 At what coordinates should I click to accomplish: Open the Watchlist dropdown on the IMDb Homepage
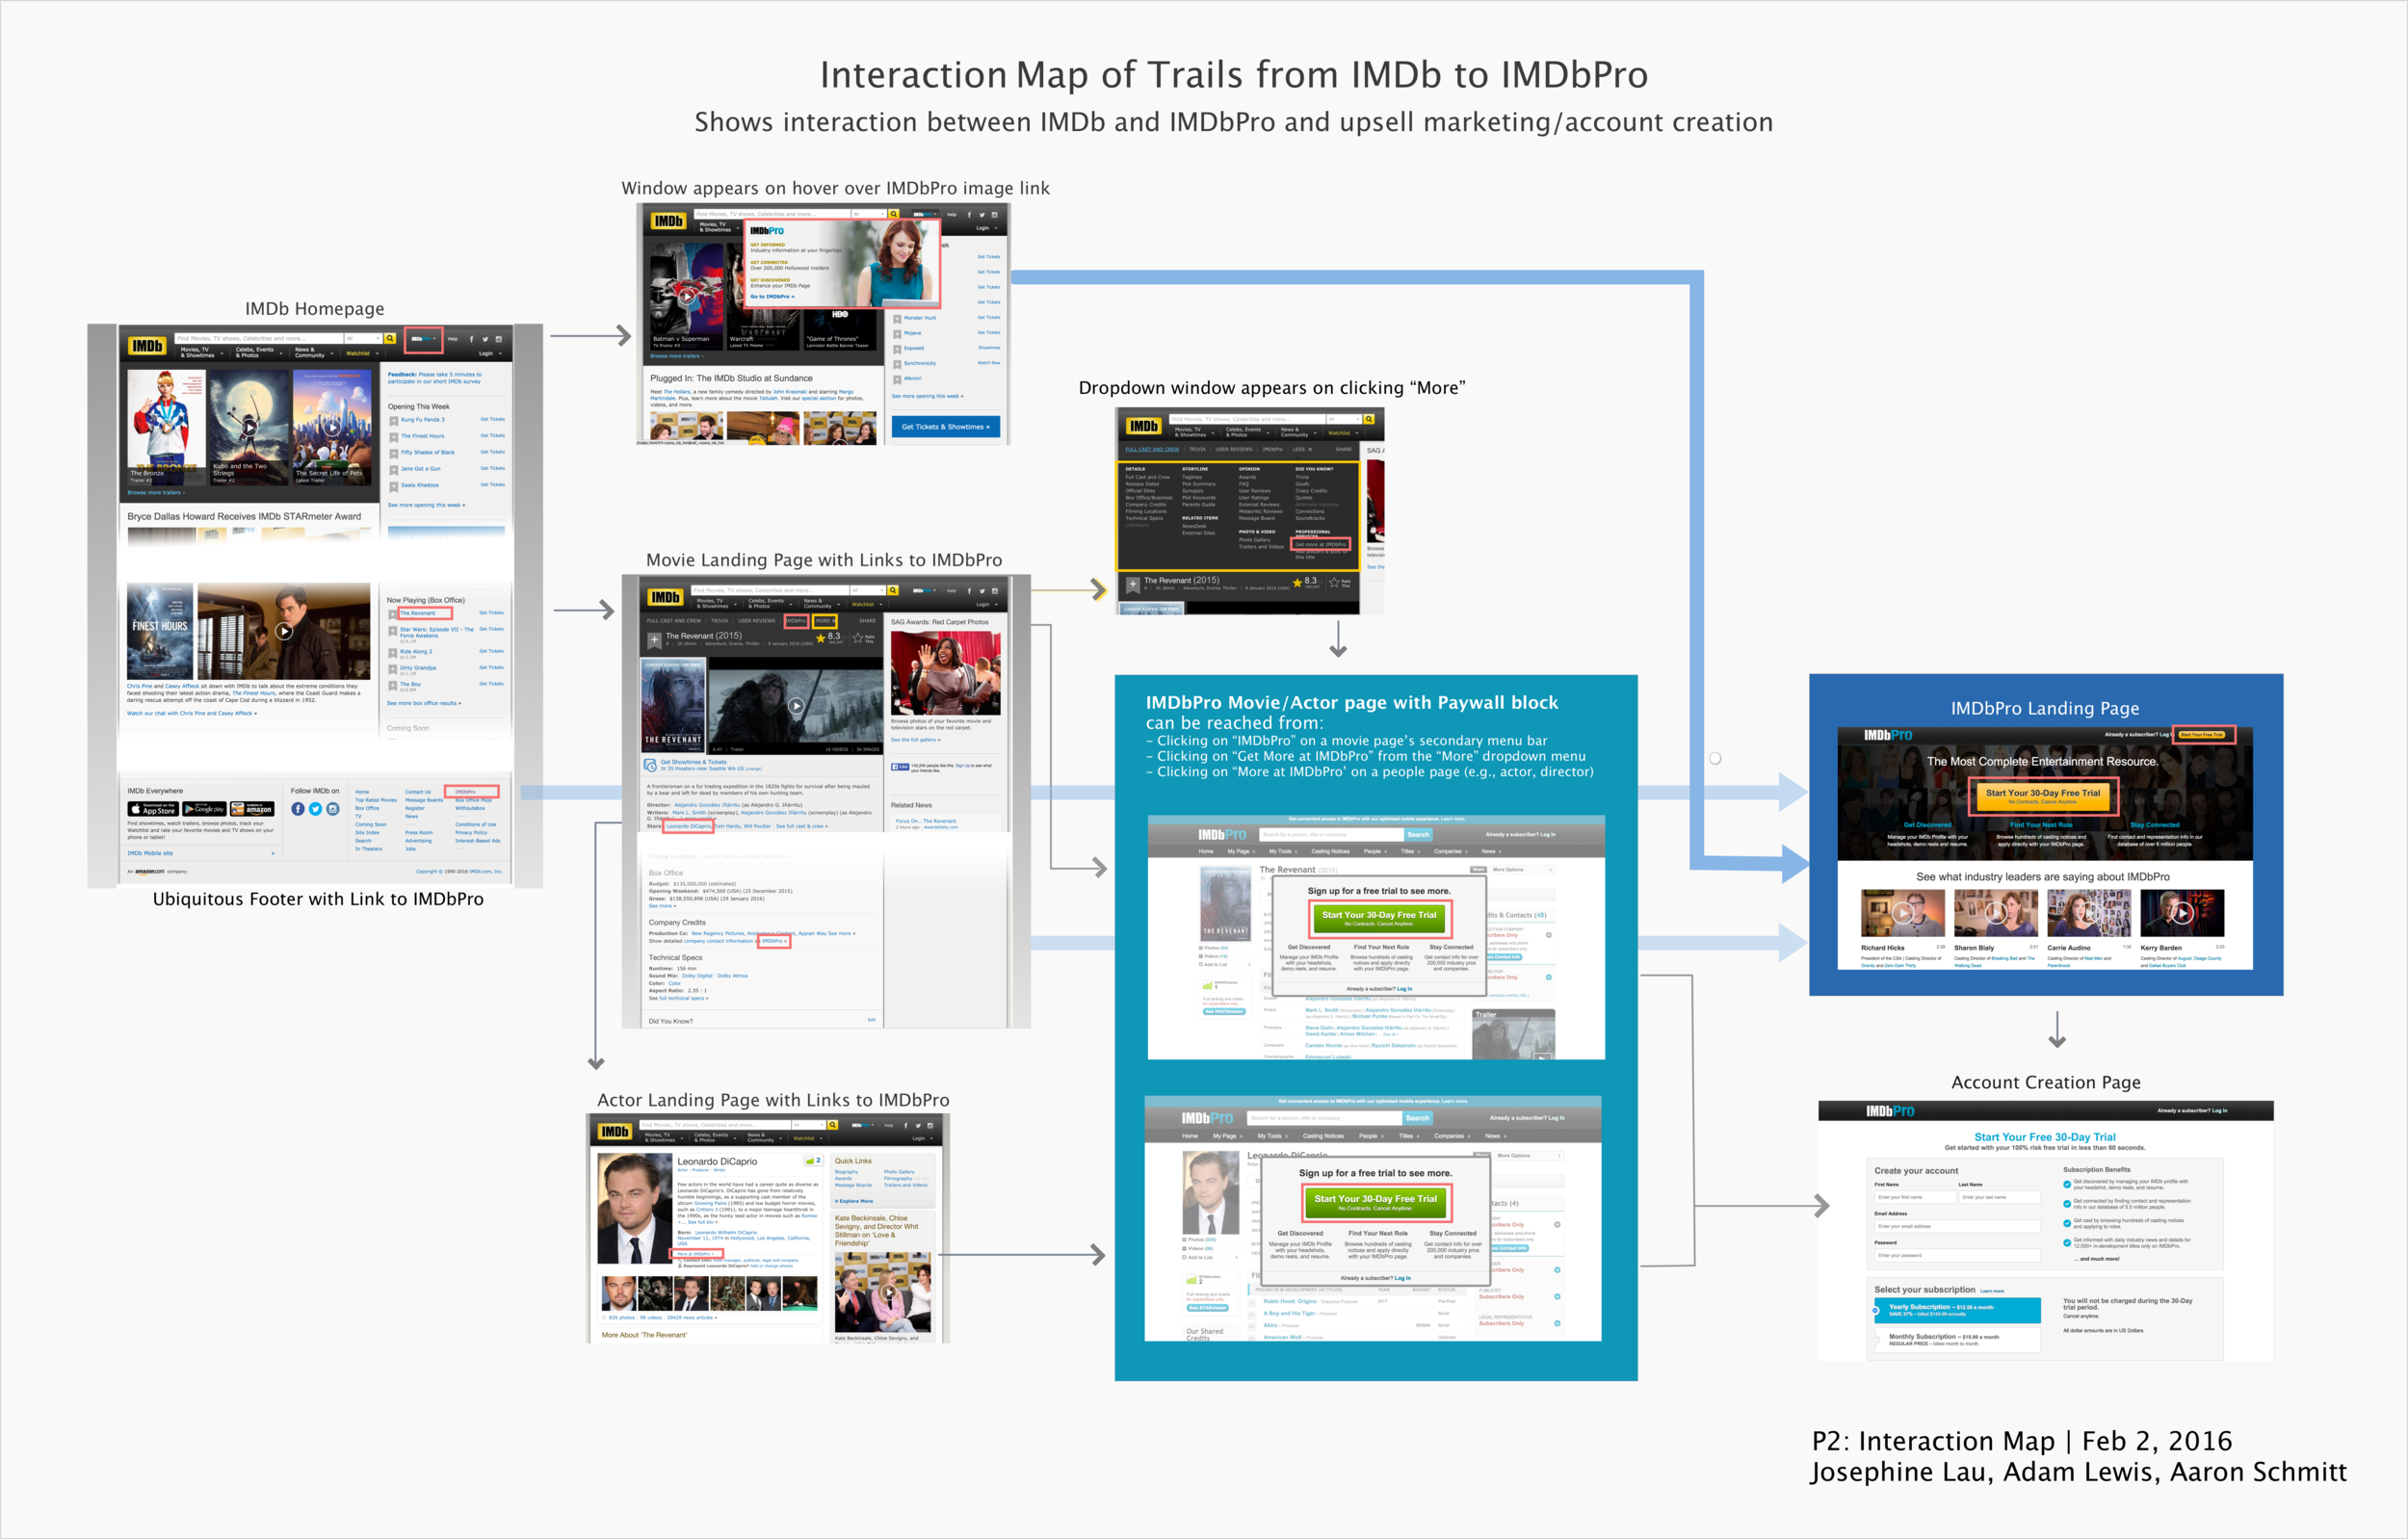(x=361, y=353)
